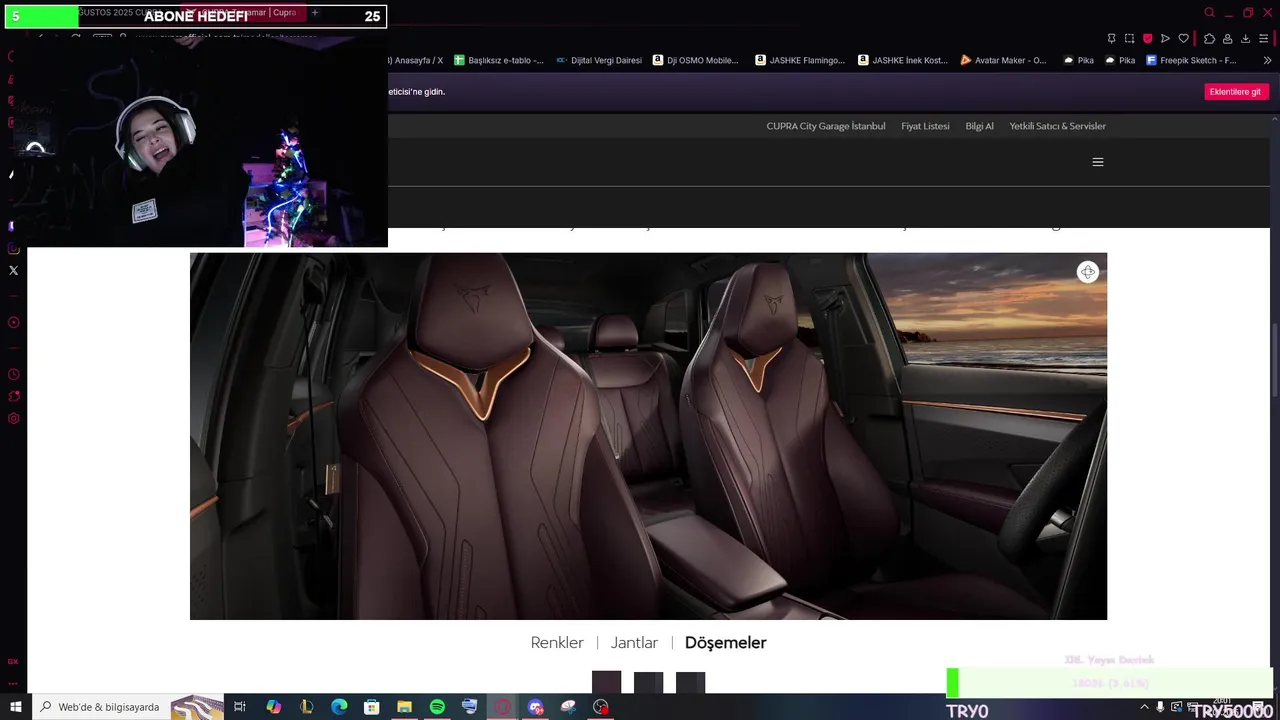Open Yetkili Satıcı & Servisler link
Image resolution: width=1280 pixels, height=720 pixels.
pos(1057,126)
